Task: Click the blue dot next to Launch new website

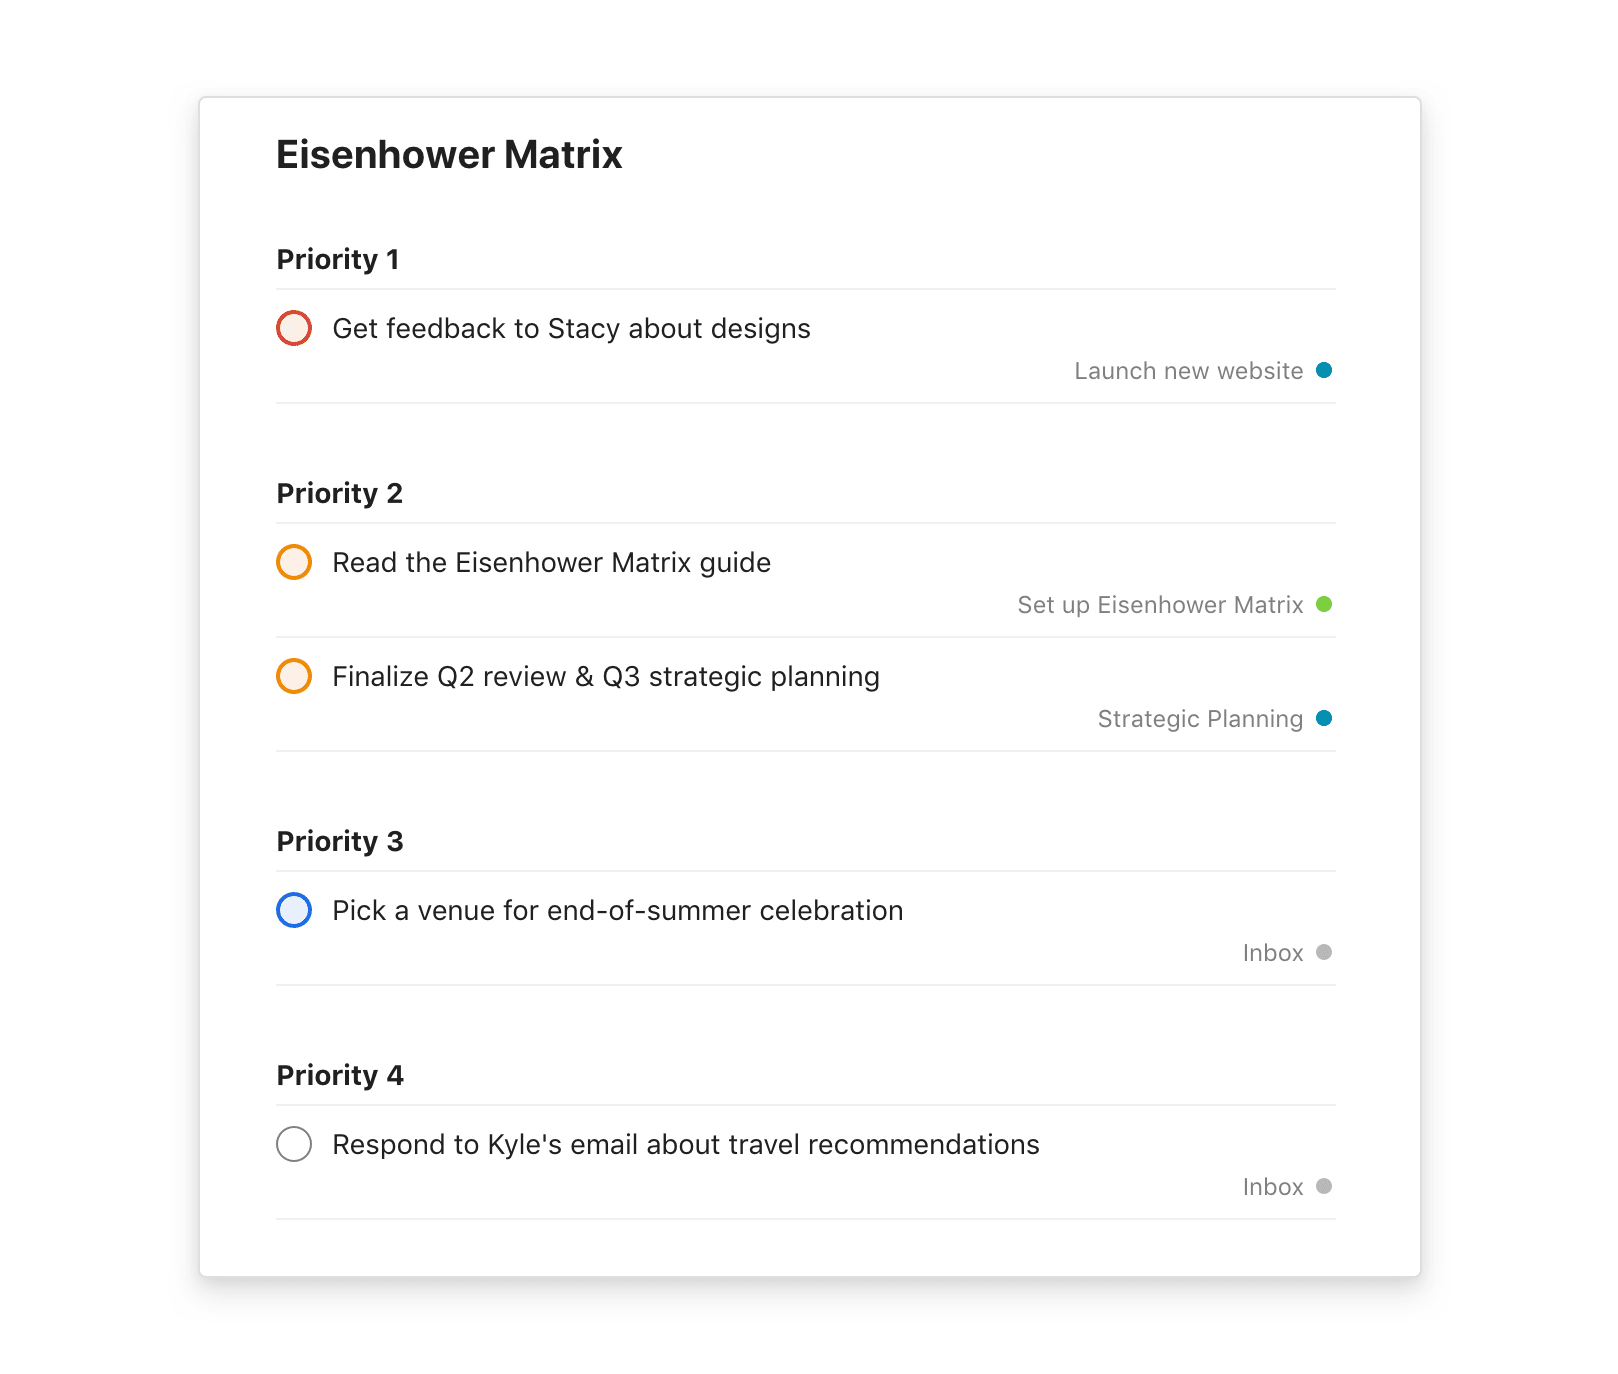Action: coord(1324,370)
